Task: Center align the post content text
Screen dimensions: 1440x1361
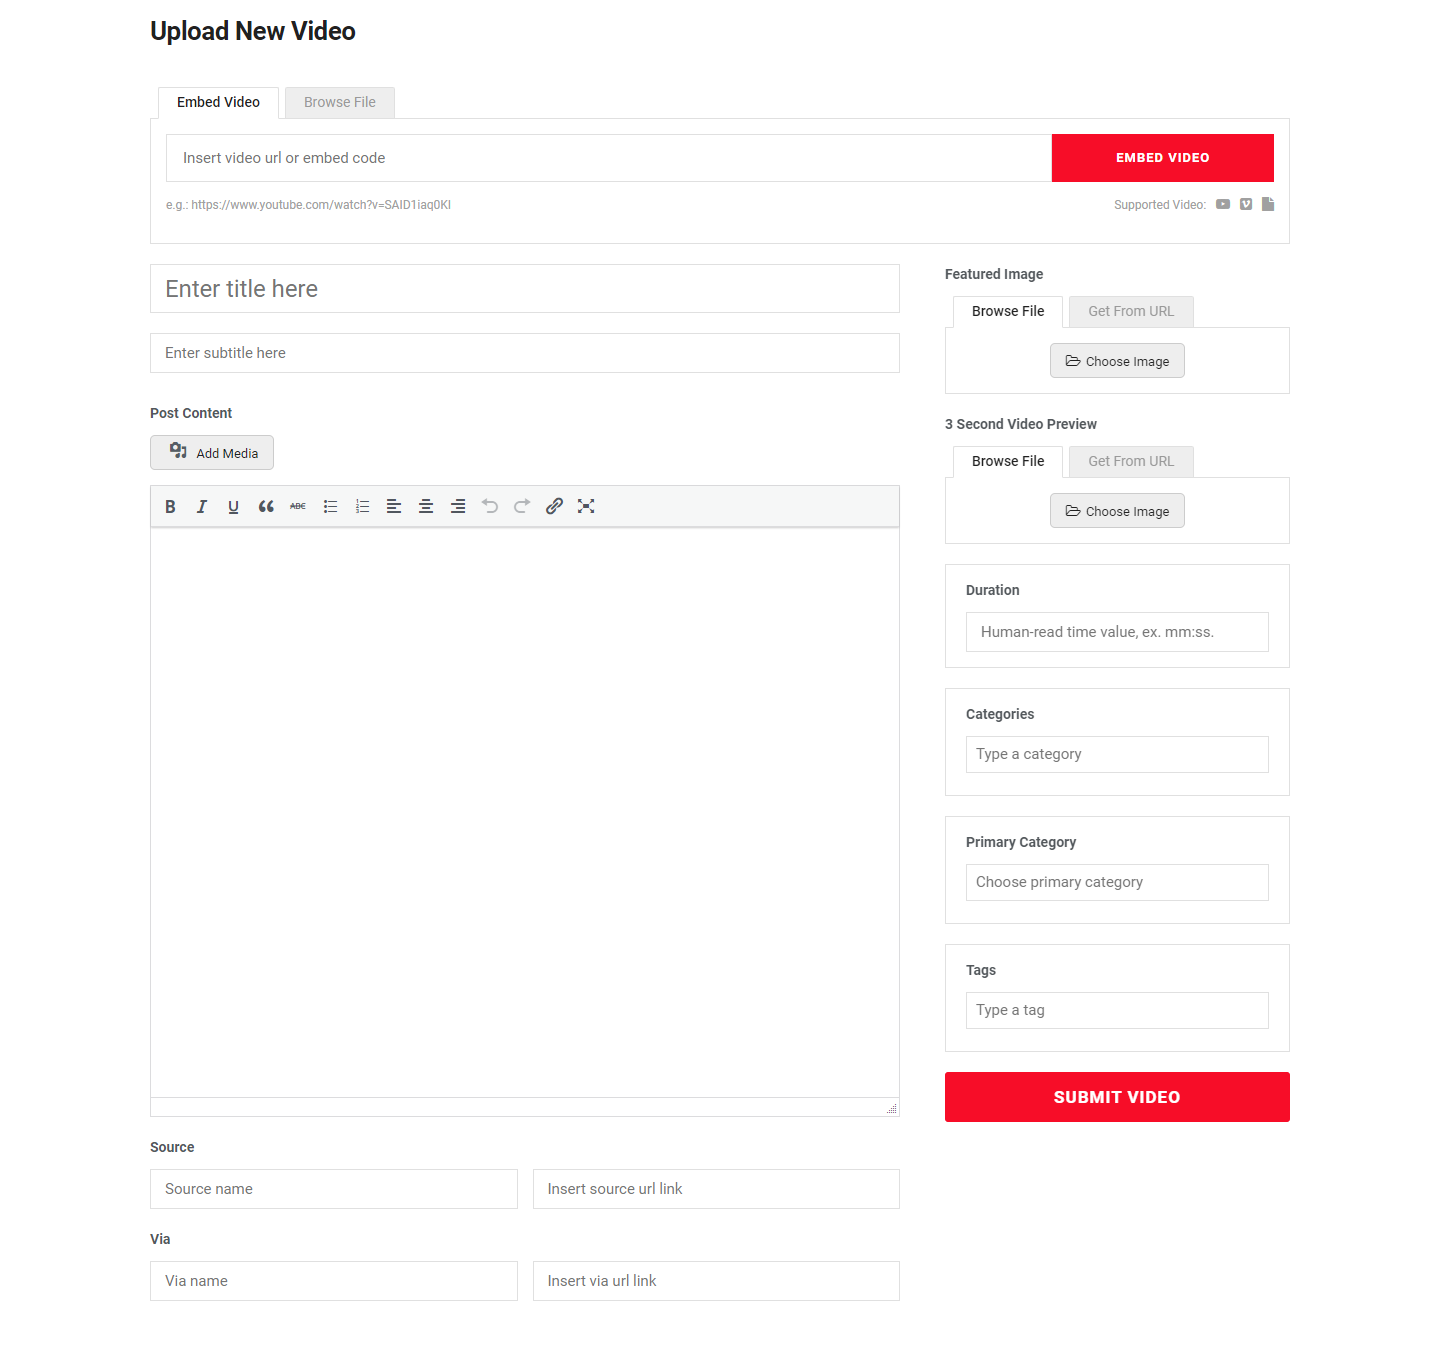Action: click(426, 507)
